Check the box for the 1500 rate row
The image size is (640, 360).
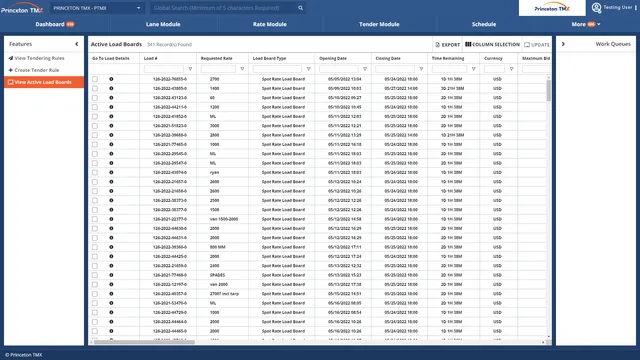(95, 210)
